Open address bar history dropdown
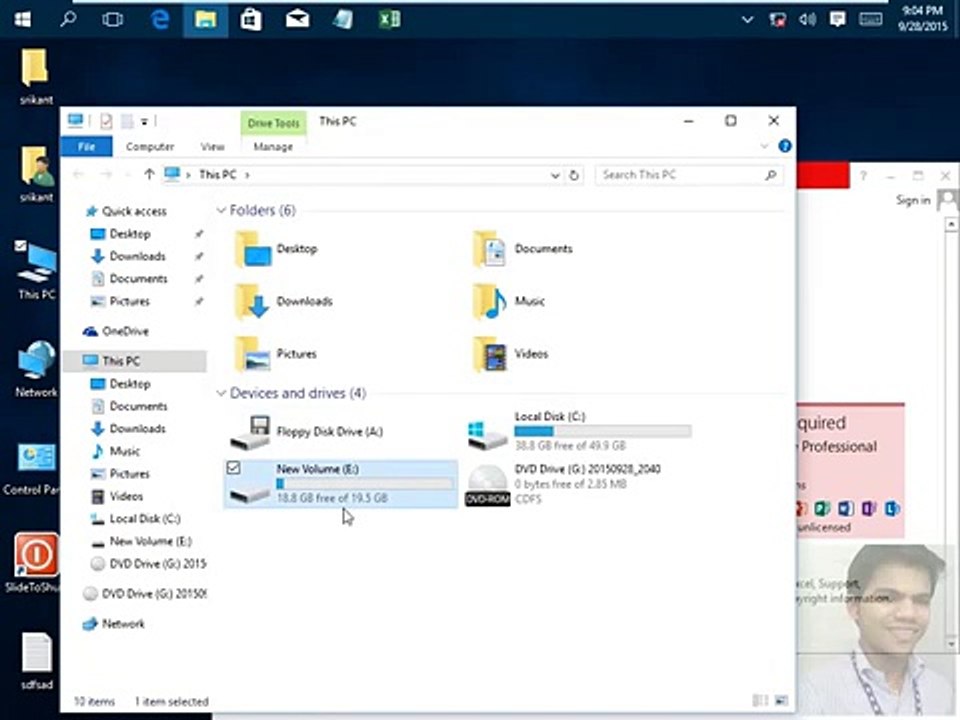The image size is (960, 720). coord(555,175)
